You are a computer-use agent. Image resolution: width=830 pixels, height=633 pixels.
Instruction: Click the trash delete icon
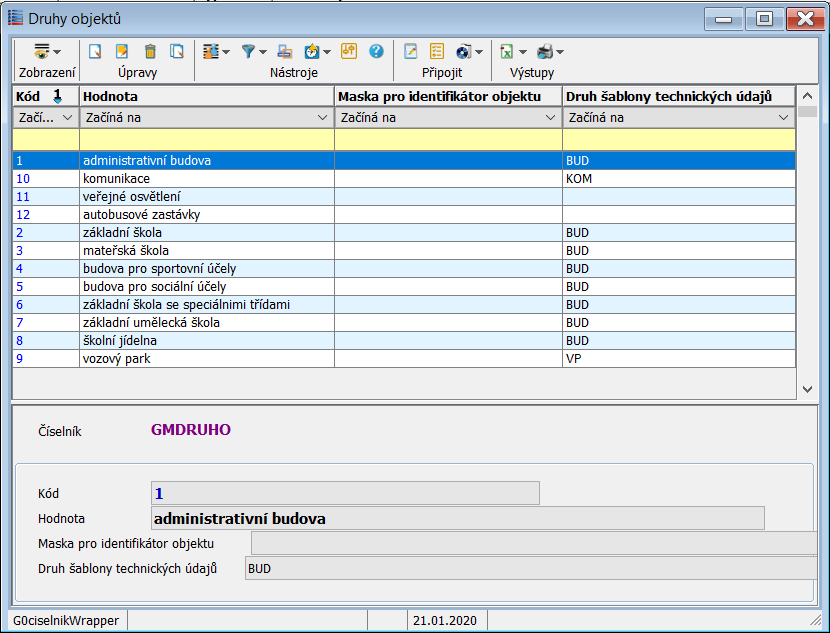150,51
